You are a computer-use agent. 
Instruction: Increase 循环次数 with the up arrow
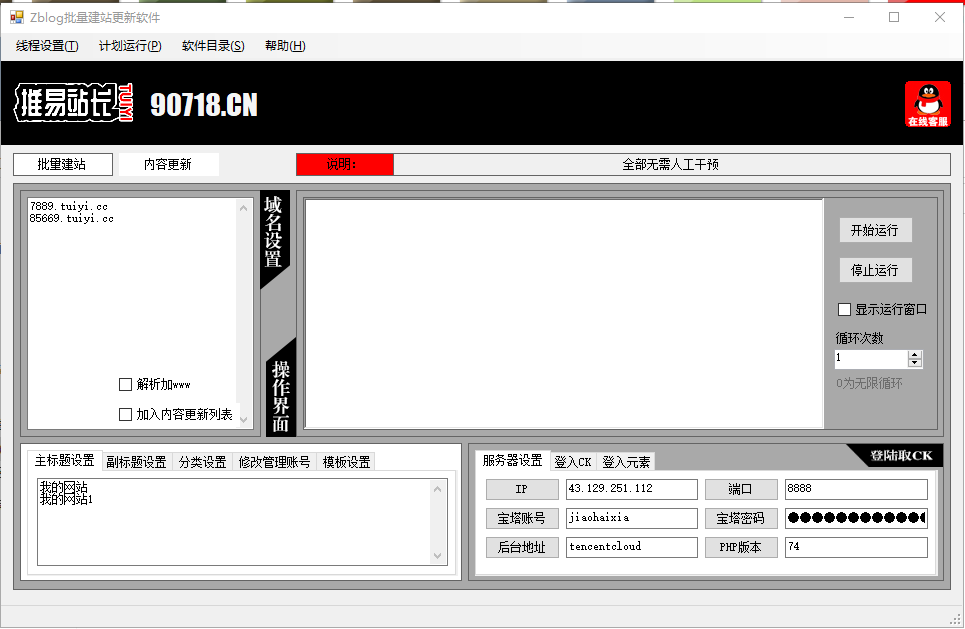pyautogui.click(x=915, y=355)
